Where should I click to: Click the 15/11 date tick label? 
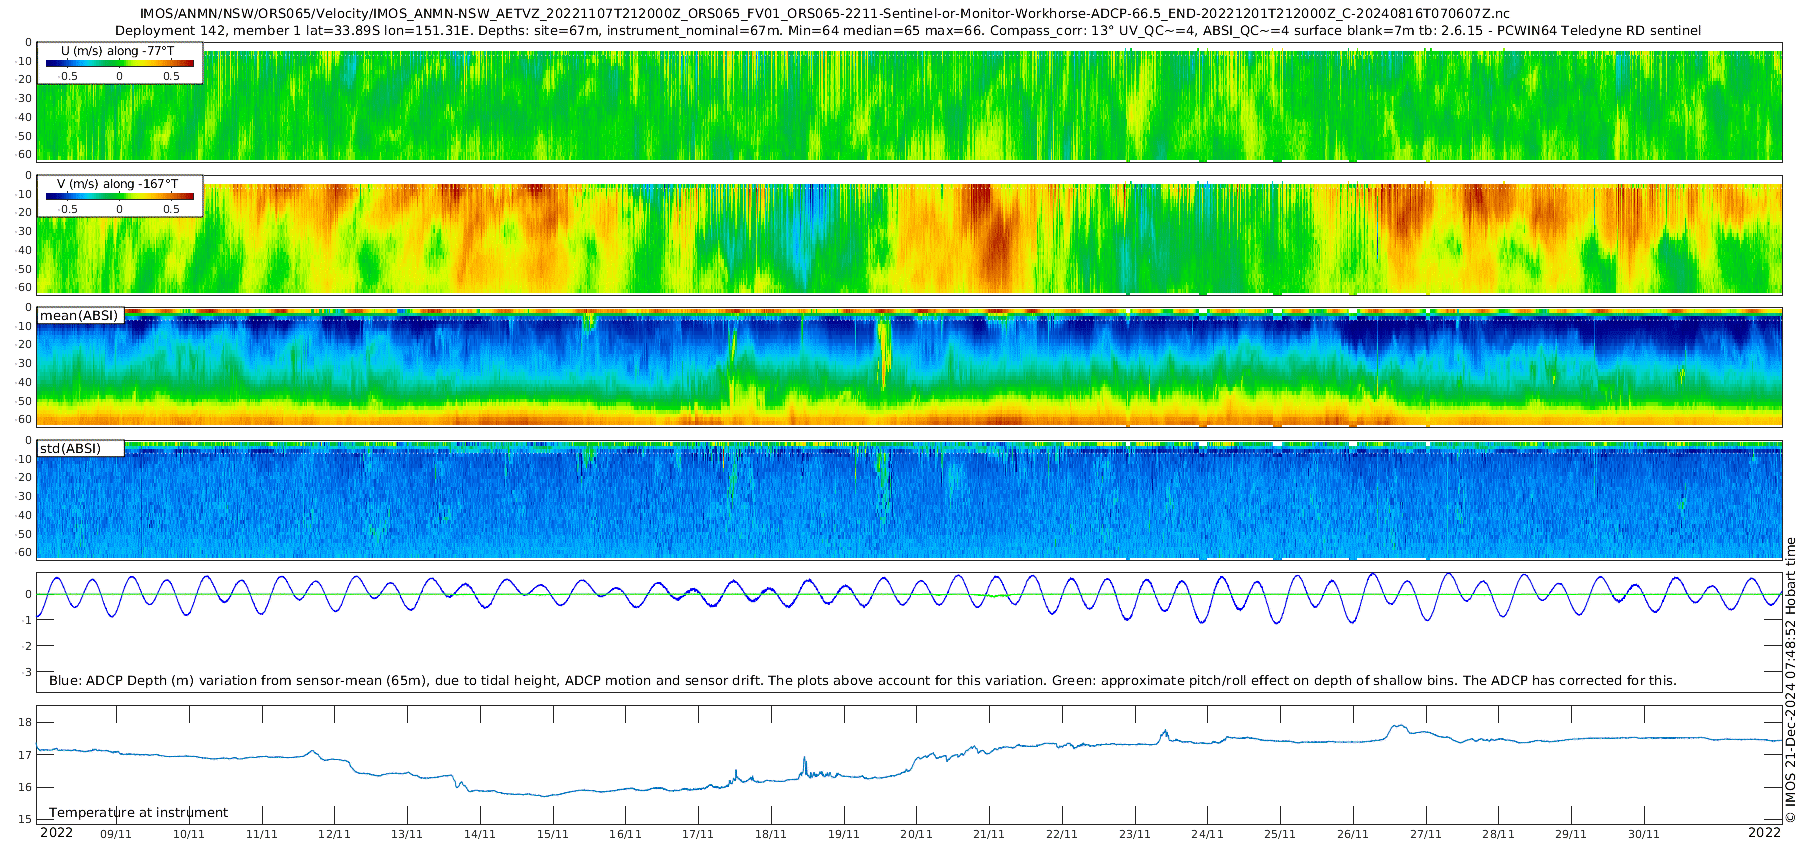point(552,834)
